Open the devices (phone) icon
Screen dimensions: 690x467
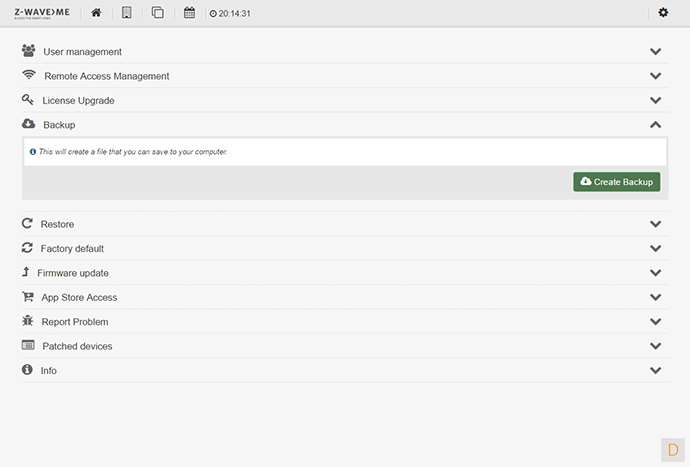(127, 13)
